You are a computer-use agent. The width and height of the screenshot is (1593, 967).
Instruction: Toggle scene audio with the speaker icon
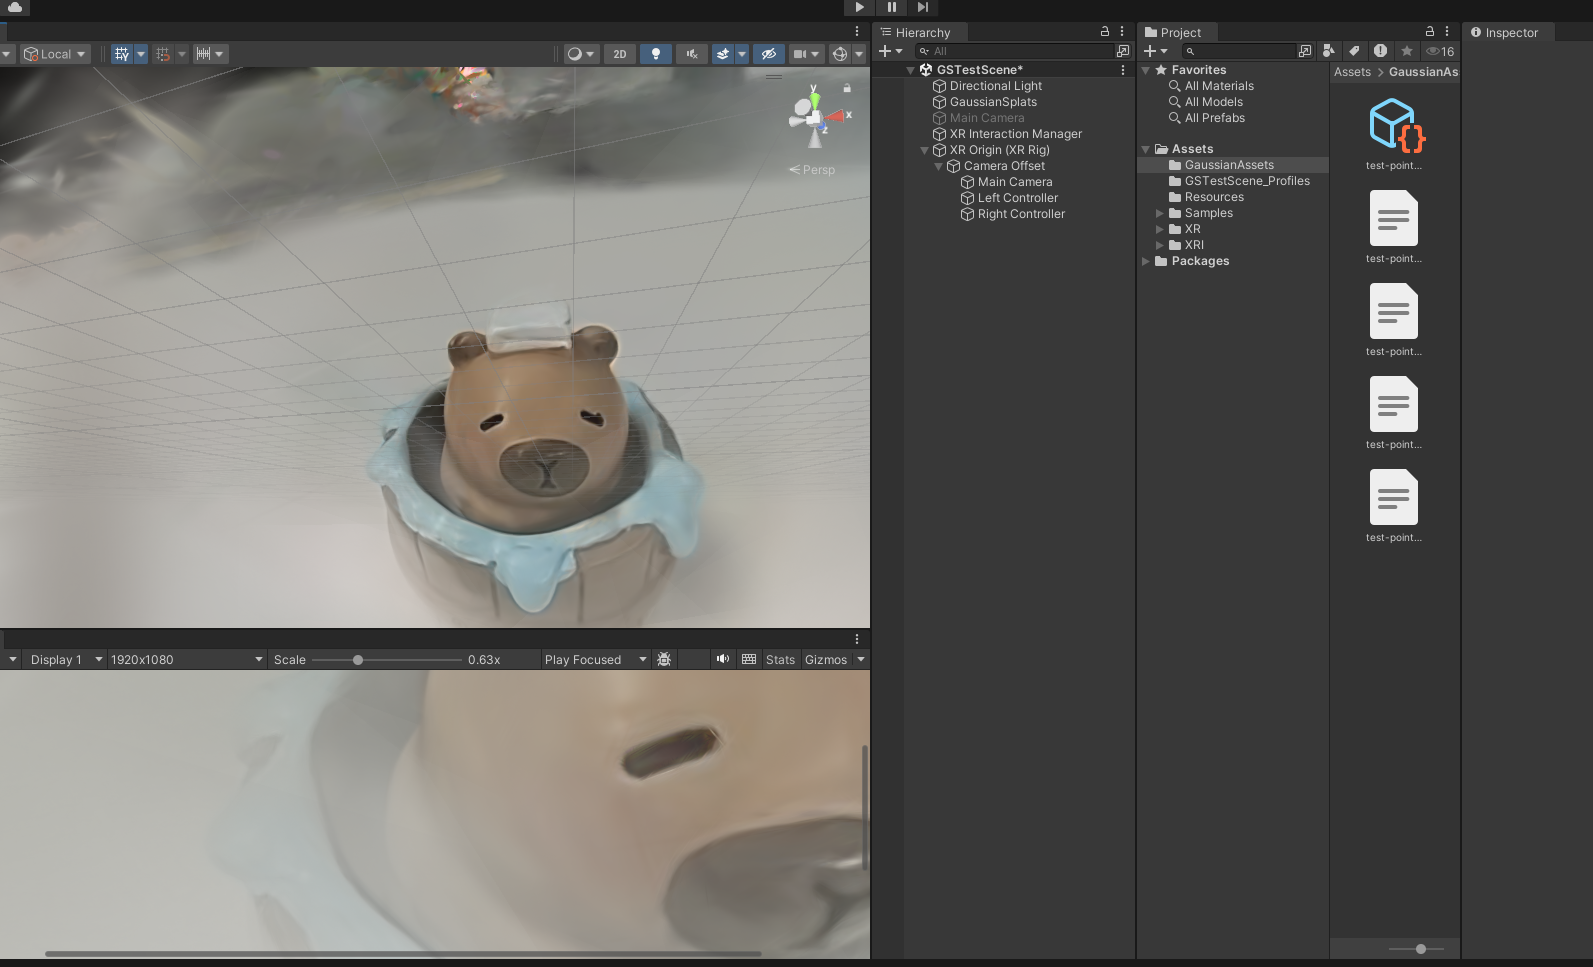(x=691, y=54)
